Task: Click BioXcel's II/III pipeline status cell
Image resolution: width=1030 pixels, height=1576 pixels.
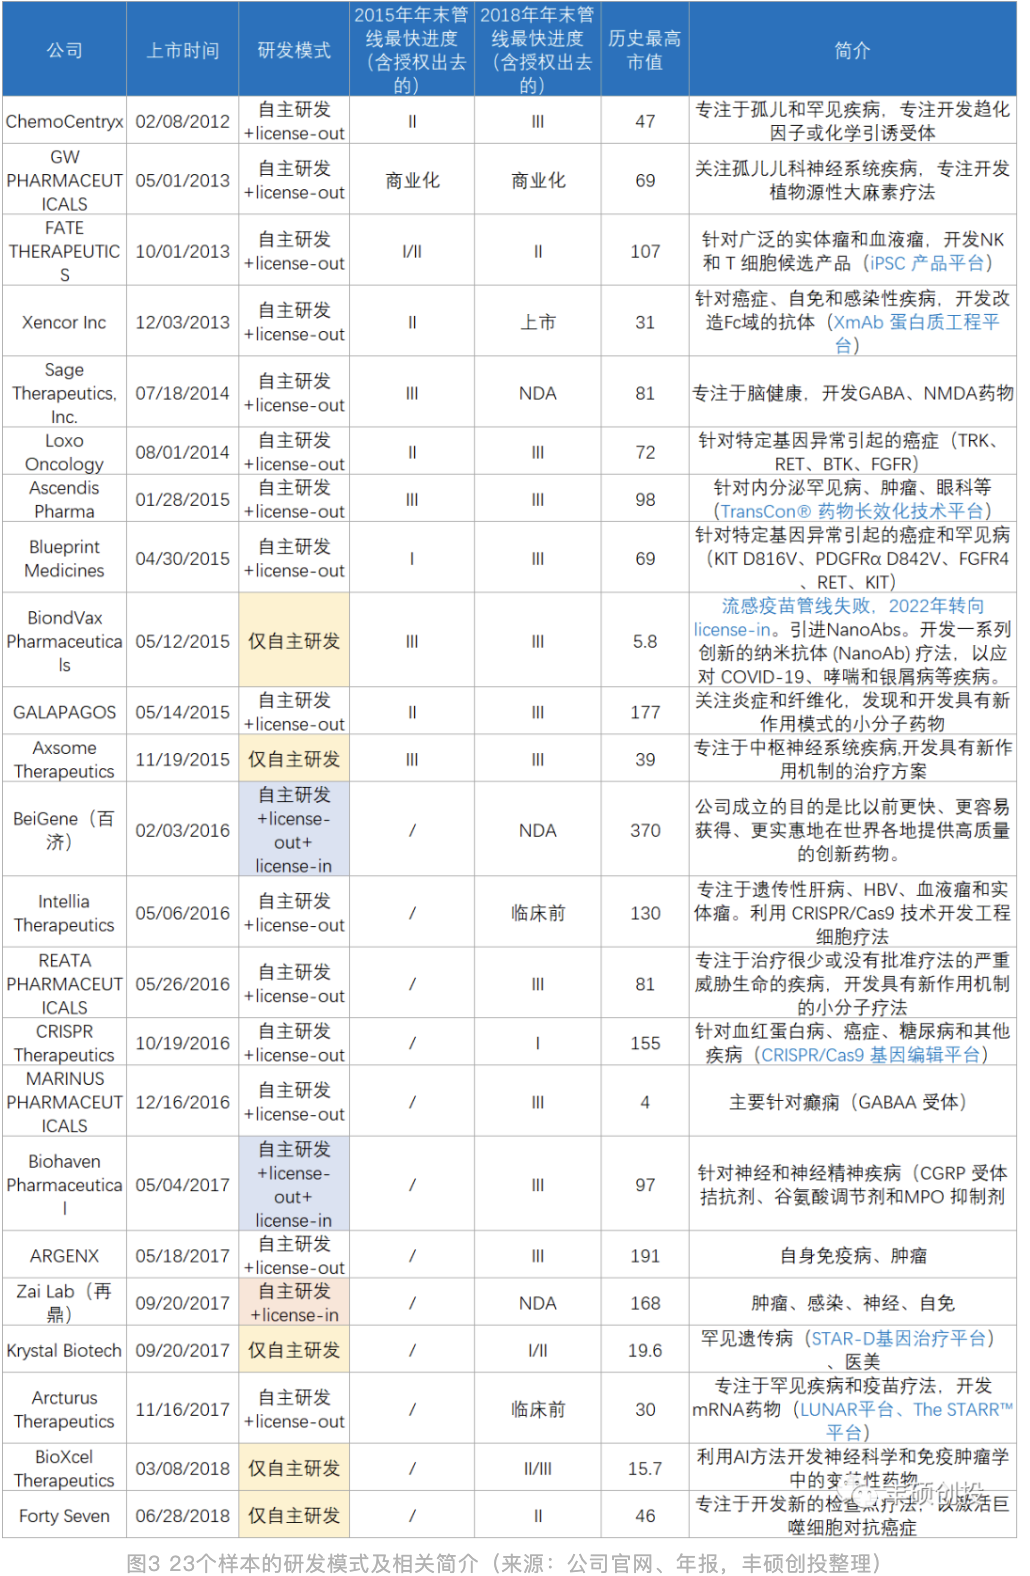Action: click(x=538, y=1468)
